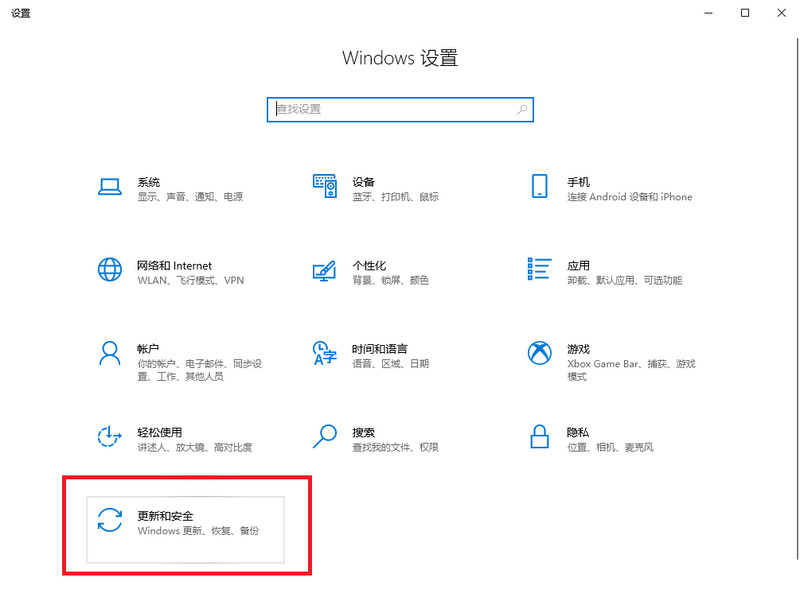Screen dimensions: 800x597
Task: Click description 连接 Android 设备和 iPhone
Action: tap(630, 197)
